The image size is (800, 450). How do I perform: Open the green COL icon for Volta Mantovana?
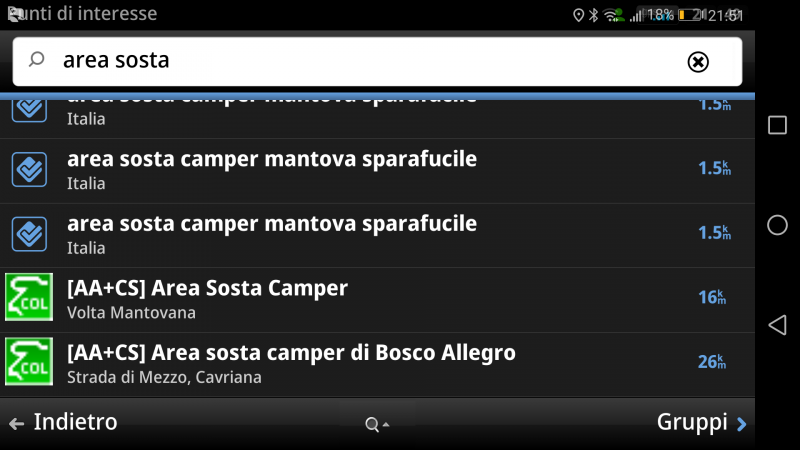[29, 297]
